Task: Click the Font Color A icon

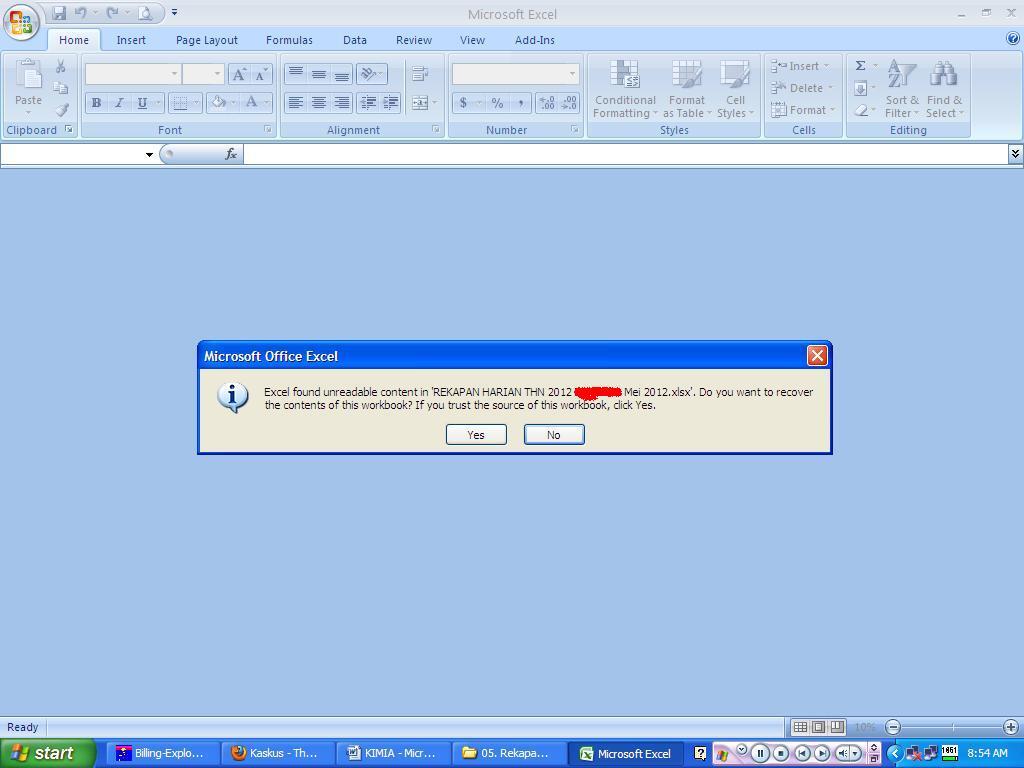Action: [x=251, y=103]
